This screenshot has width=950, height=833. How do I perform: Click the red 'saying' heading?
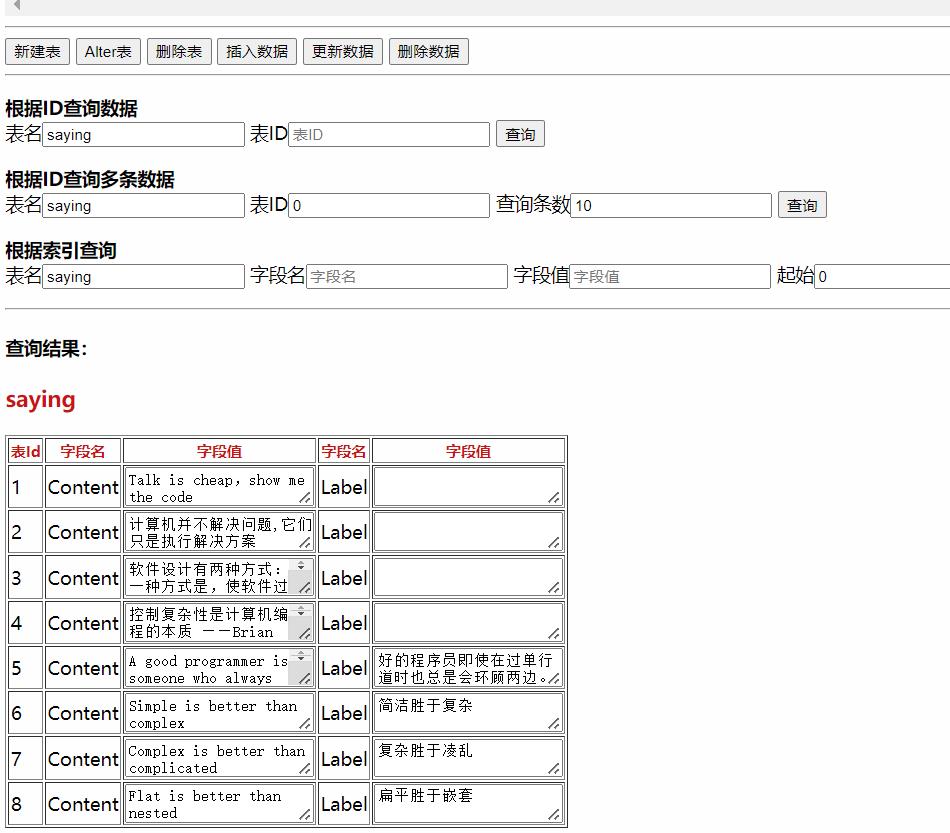(x=40, y=399)
